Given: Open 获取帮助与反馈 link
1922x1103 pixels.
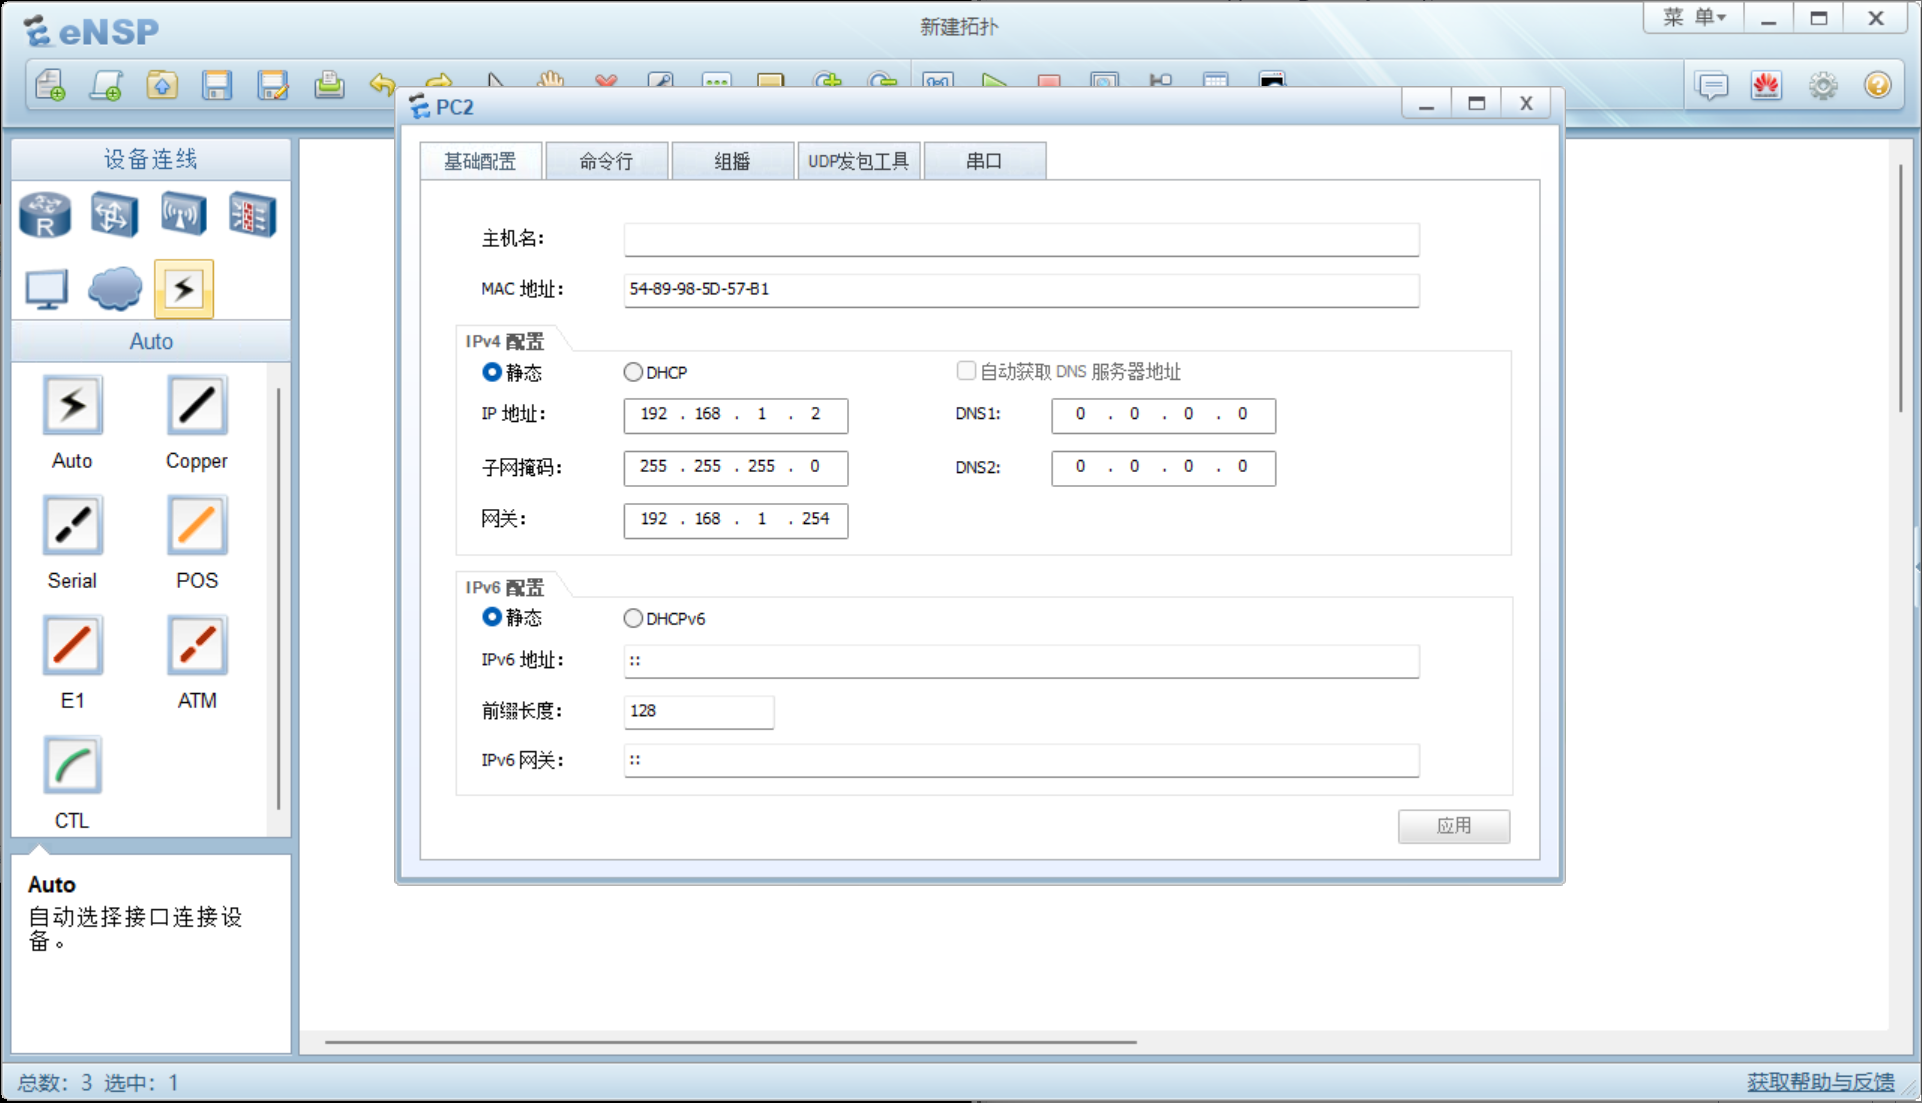Looking at the screenshot, I should click(x=1820, y=1081).
